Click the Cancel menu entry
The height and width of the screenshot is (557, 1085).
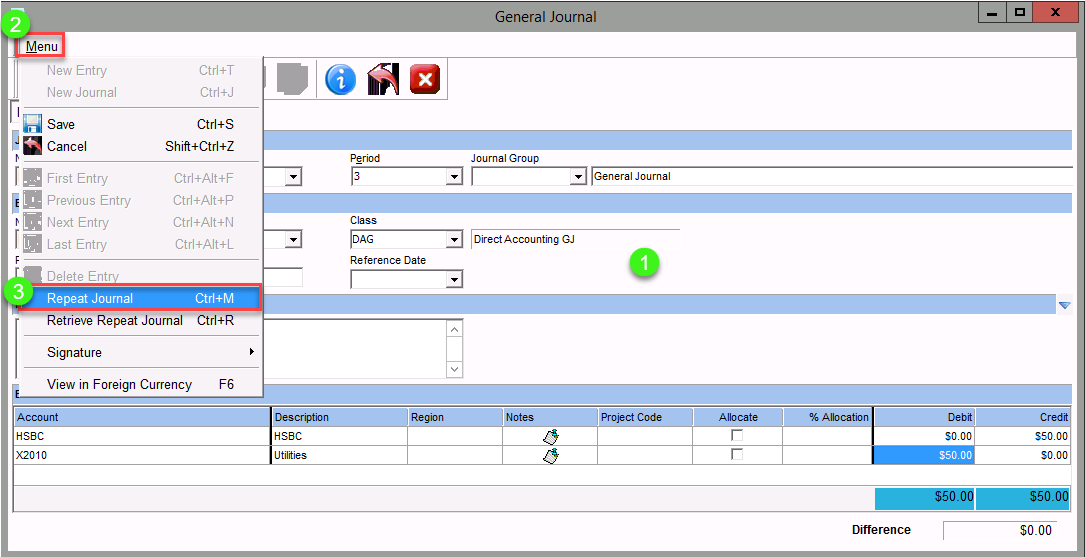click(66, 146)
